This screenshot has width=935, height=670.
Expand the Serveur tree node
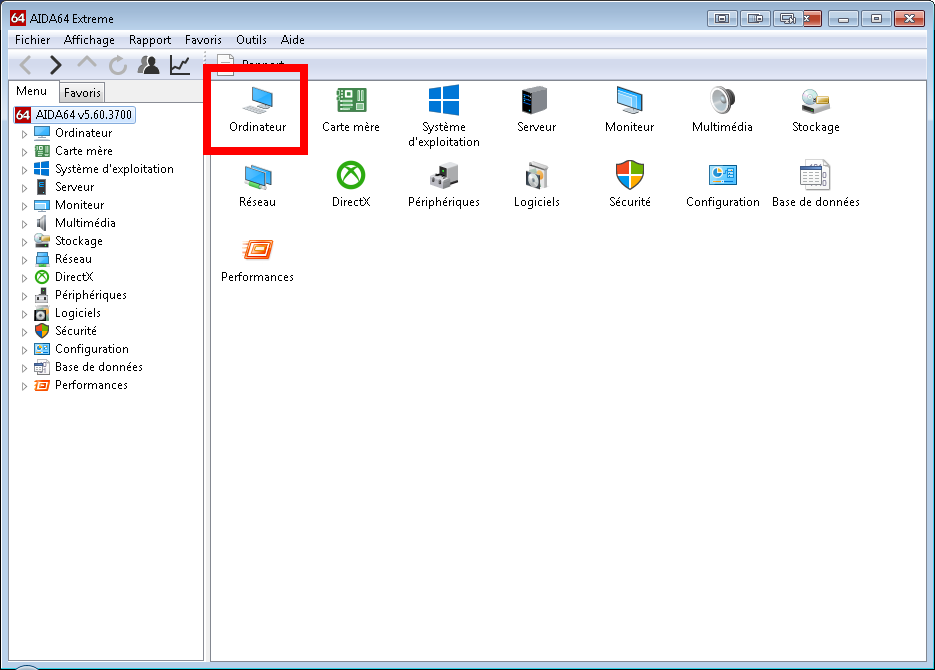[24, 187]
